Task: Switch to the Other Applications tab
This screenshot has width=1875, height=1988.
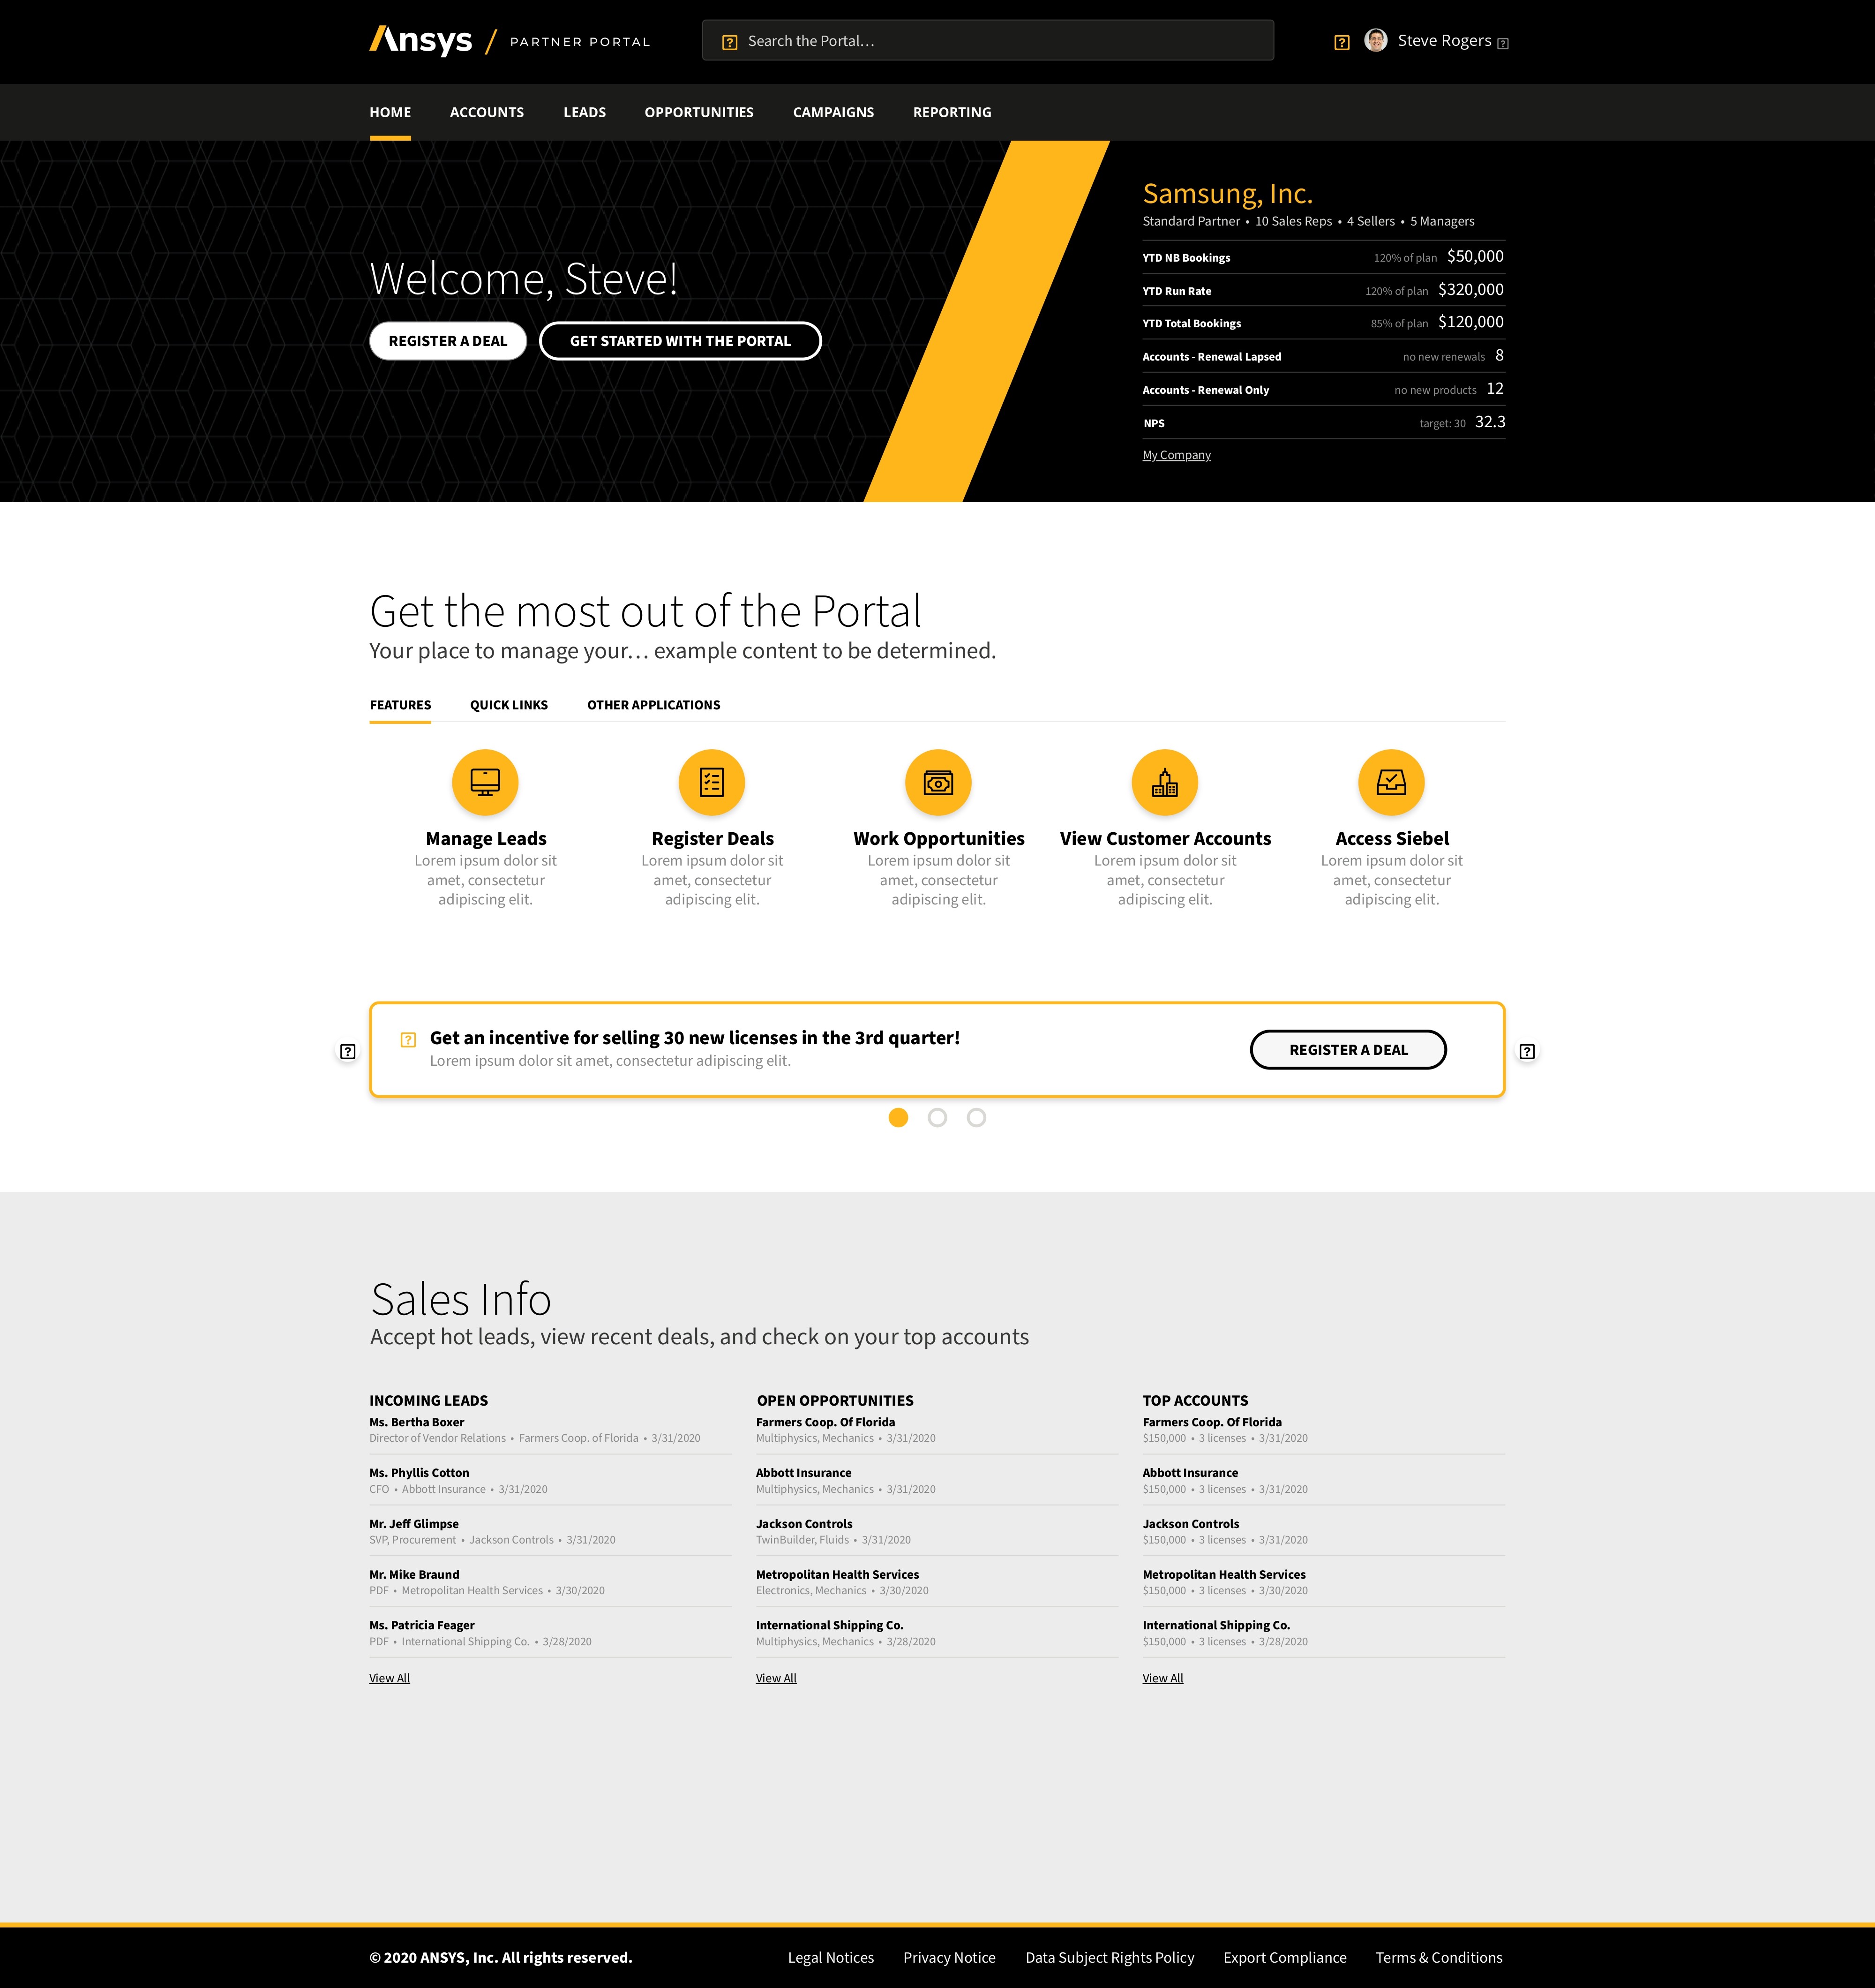Action: (x=653, y=705)
